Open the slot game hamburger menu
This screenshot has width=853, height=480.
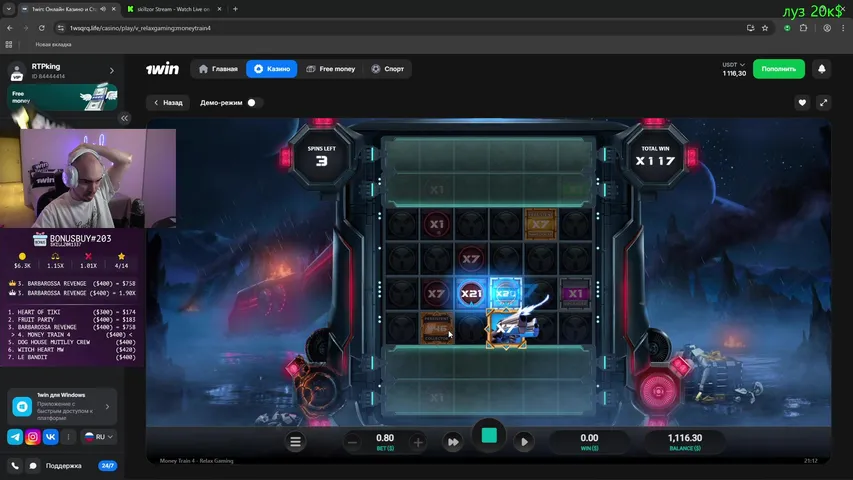[295, 441]
